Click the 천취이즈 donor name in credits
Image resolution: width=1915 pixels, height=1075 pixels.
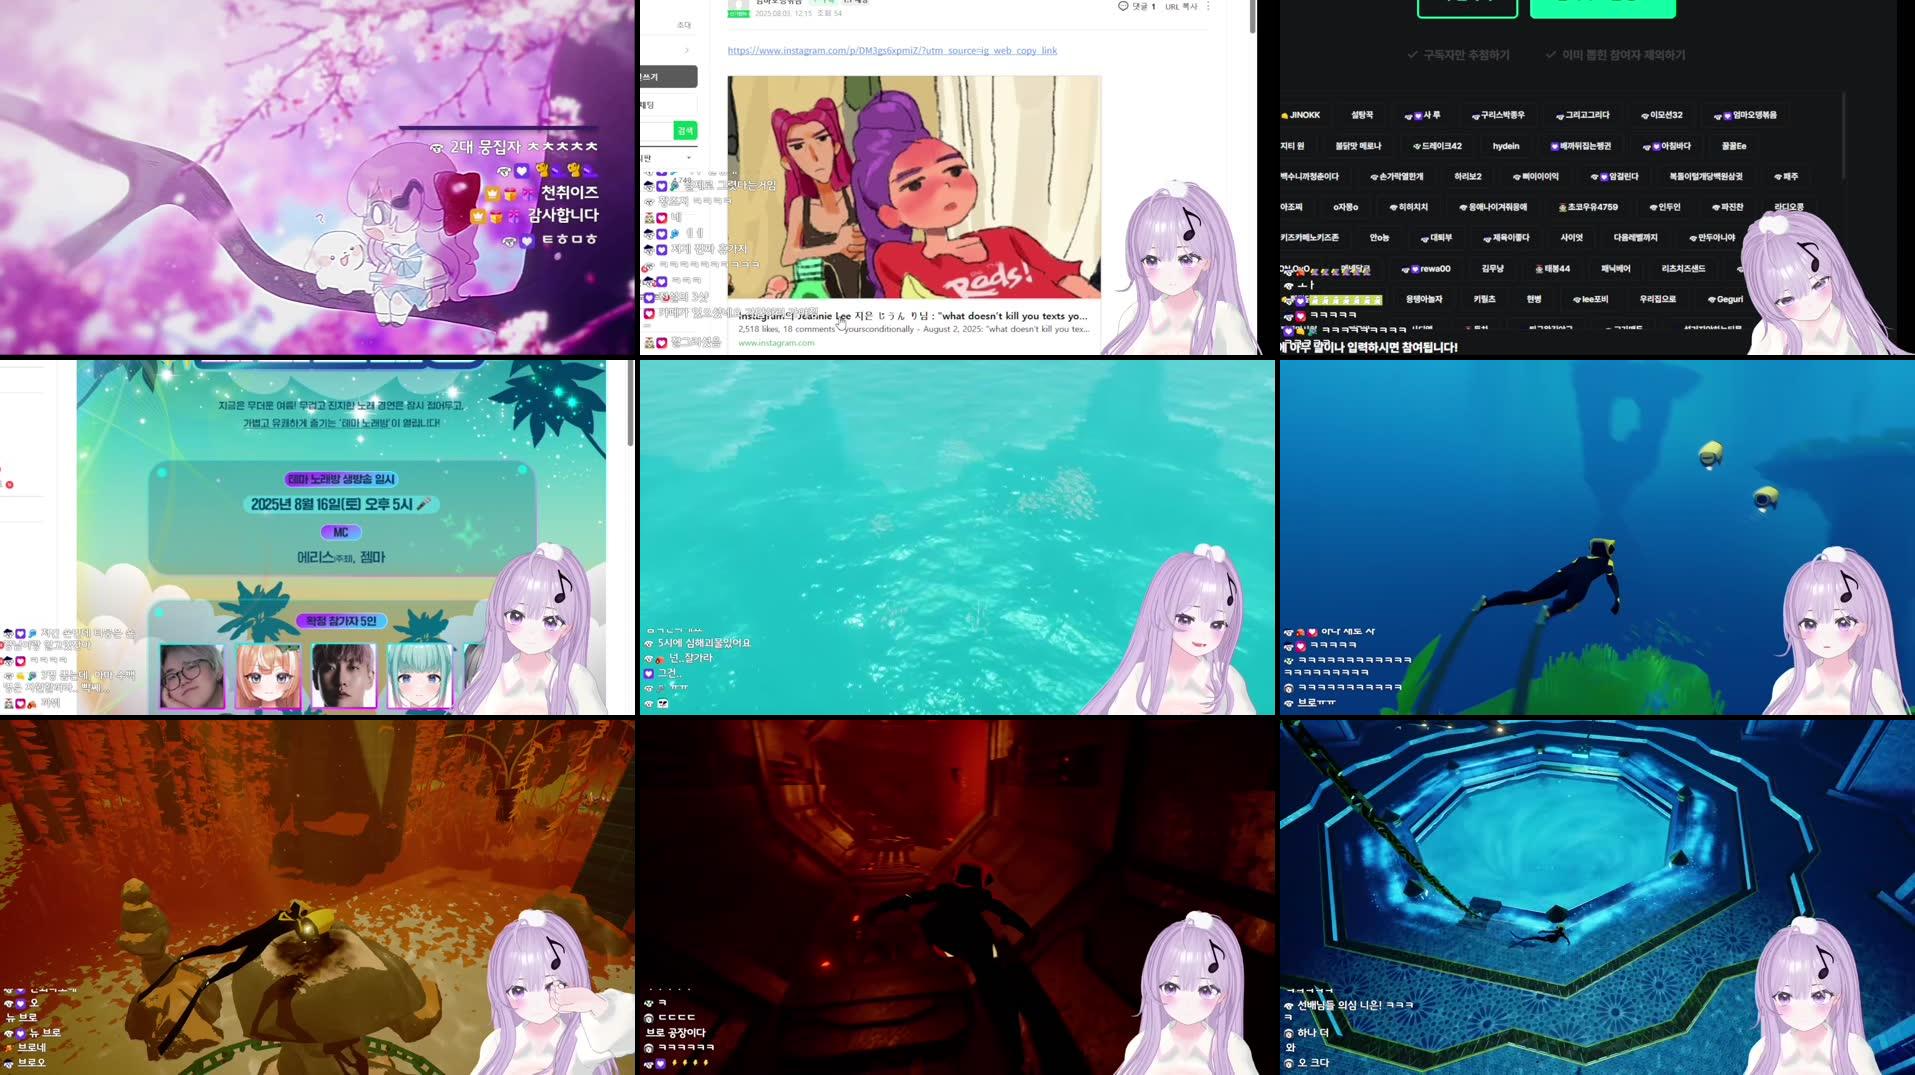pos(570,192)
